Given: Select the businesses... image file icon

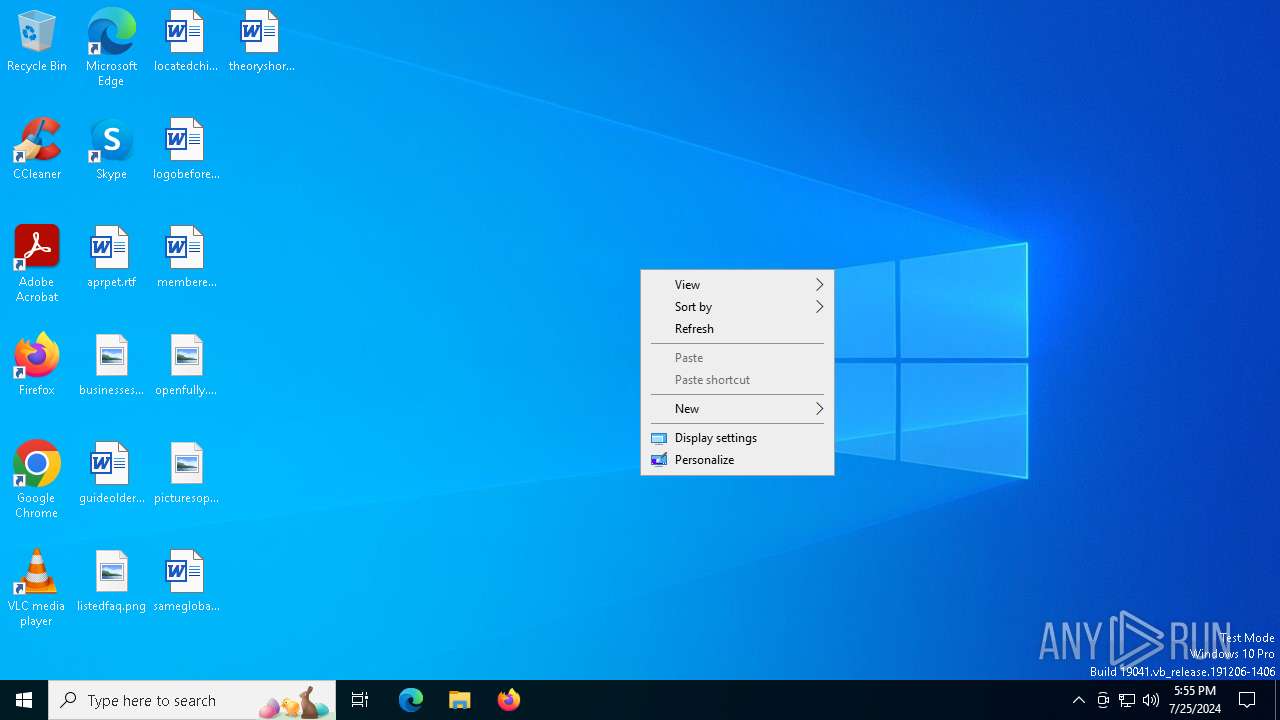Looking at the screenshot, I should [x=111, y=366].
